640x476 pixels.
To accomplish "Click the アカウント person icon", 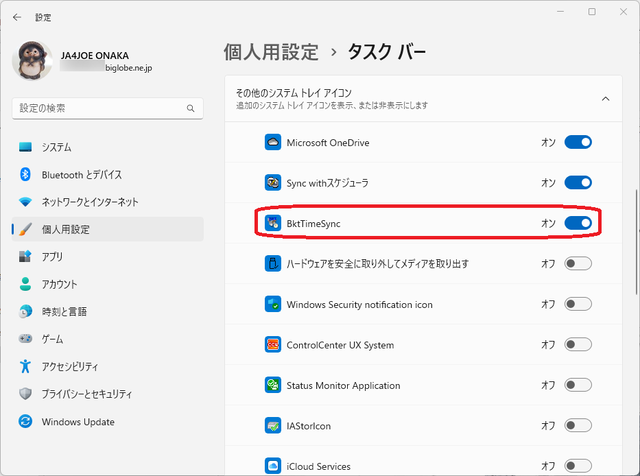I will click(x=25, y=284).
